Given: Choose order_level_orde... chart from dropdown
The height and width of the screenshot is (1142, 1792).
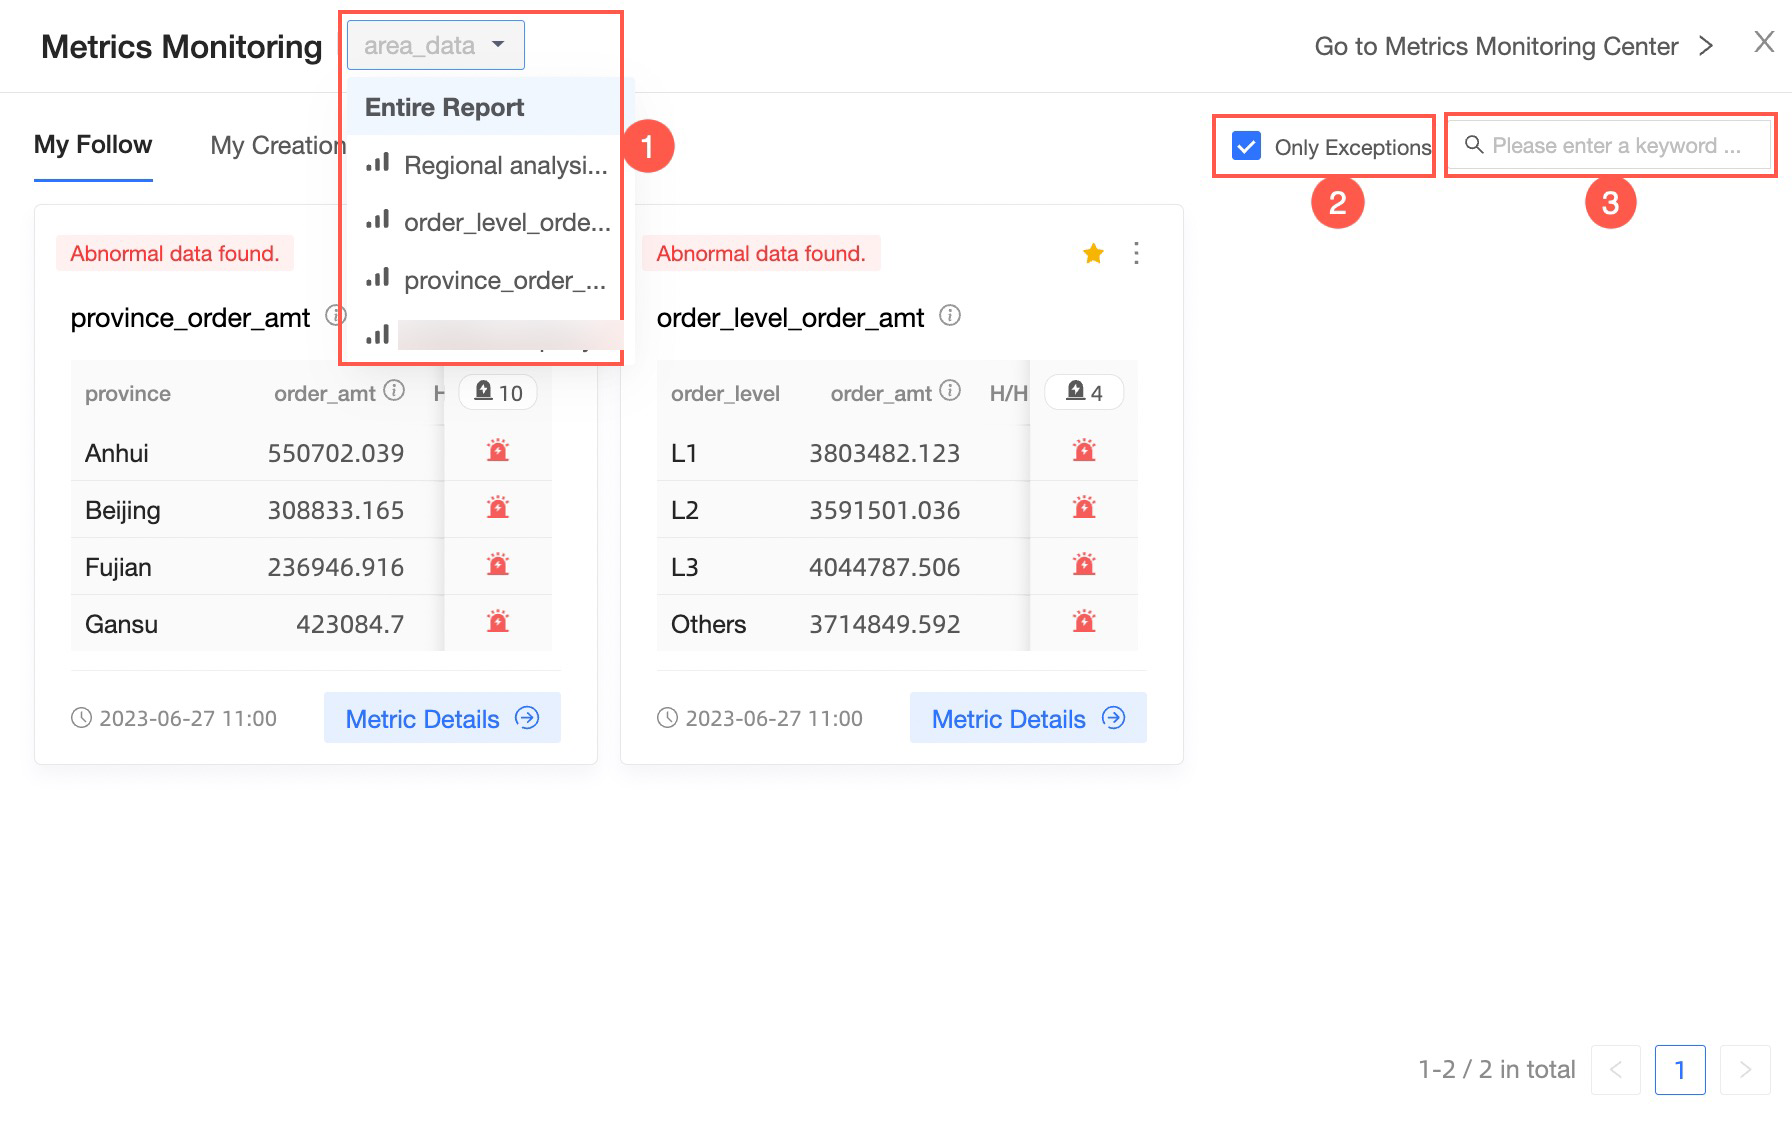Looking at the screenshot, I should pos(482,222).
